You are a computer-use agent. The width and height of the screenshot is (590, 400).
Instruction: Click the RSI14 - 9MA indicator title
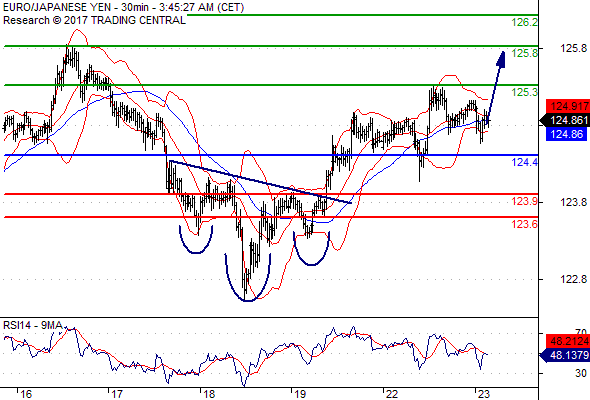click(x=33, y=325)
